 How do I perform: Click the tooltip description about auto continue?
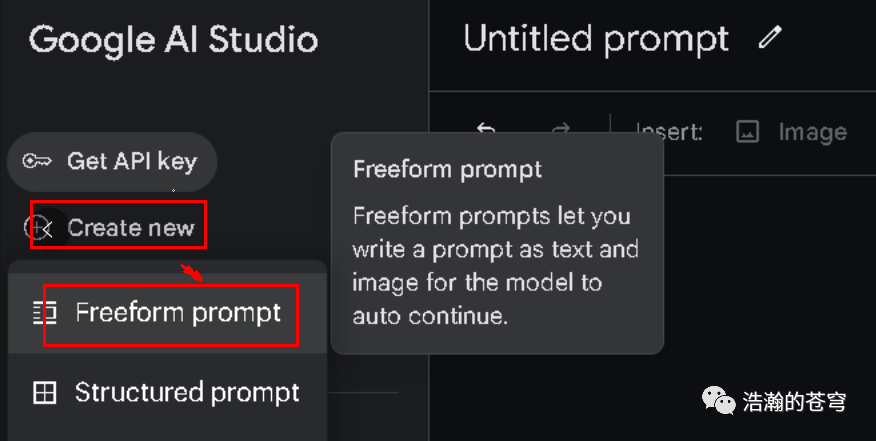496,265
